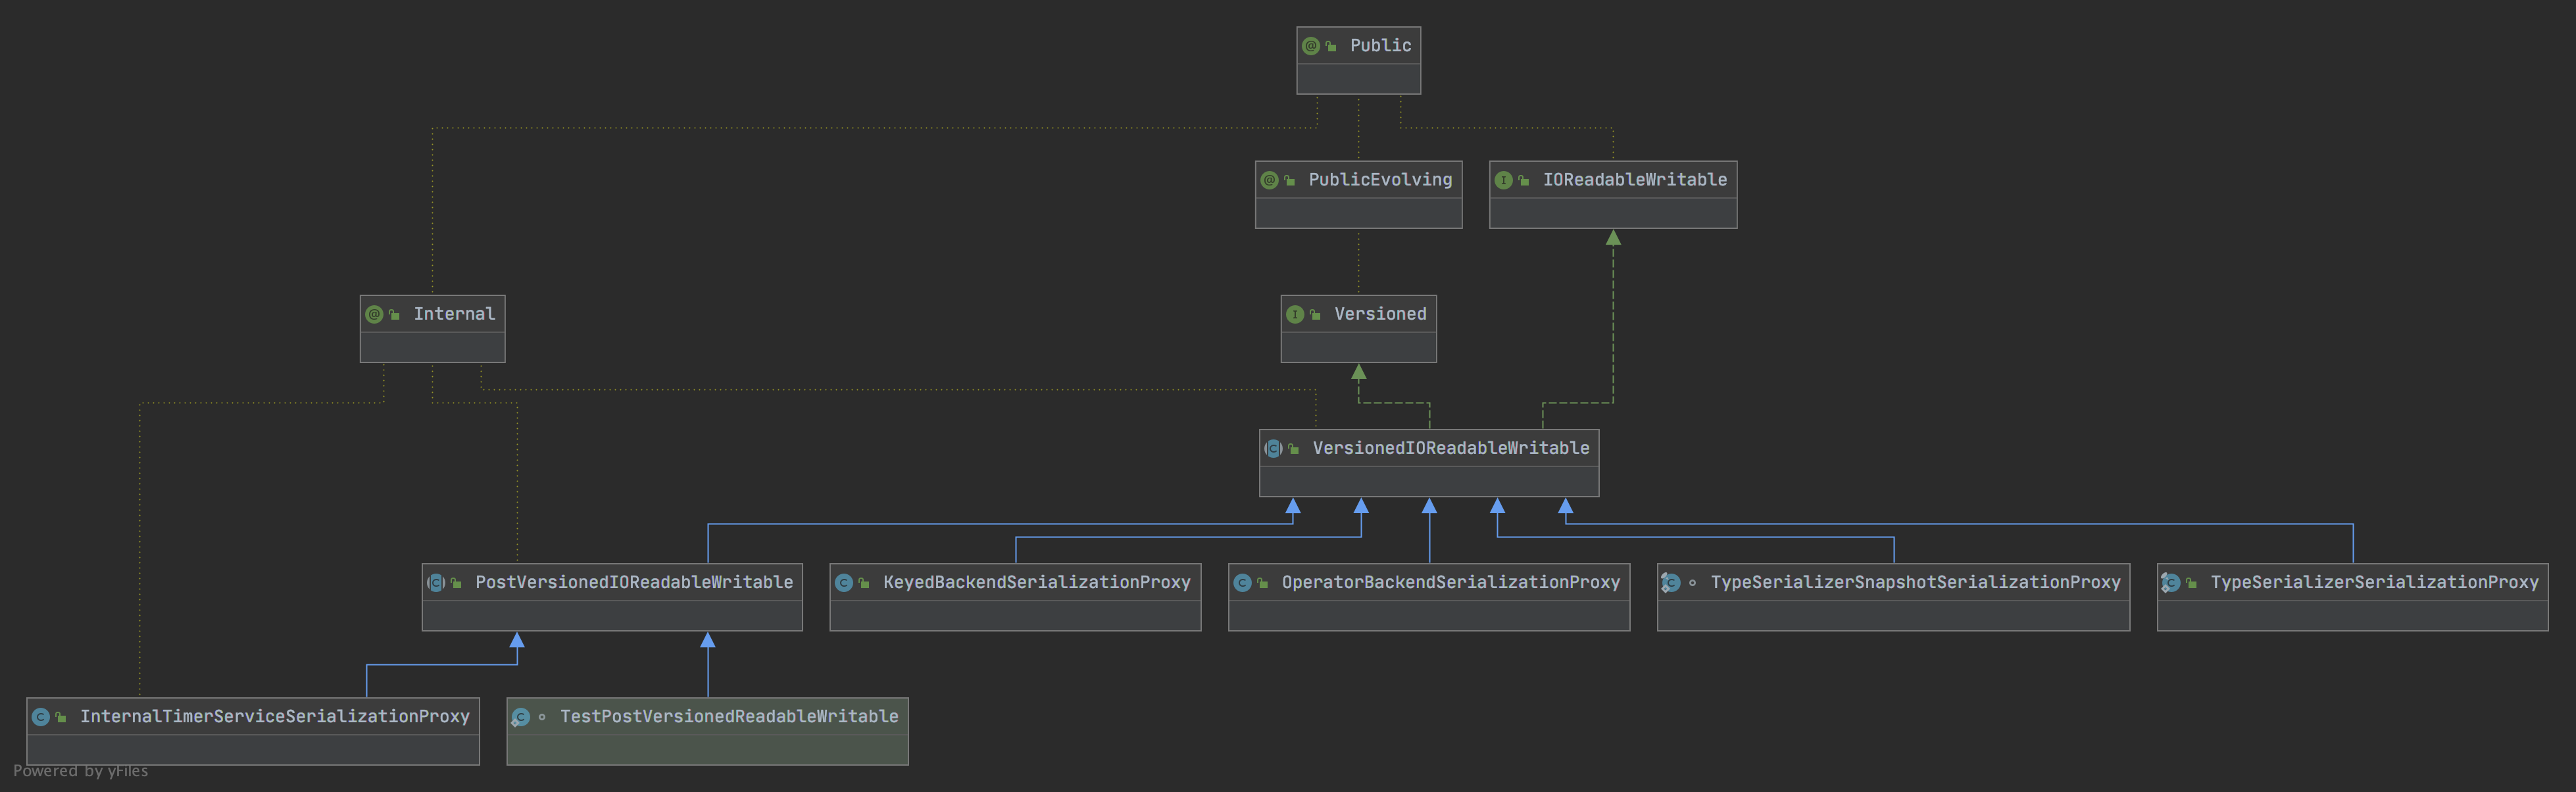Click the Internal node's empty member compartment
Viewport: 2576px width, 792px height.
coord(432,347)
